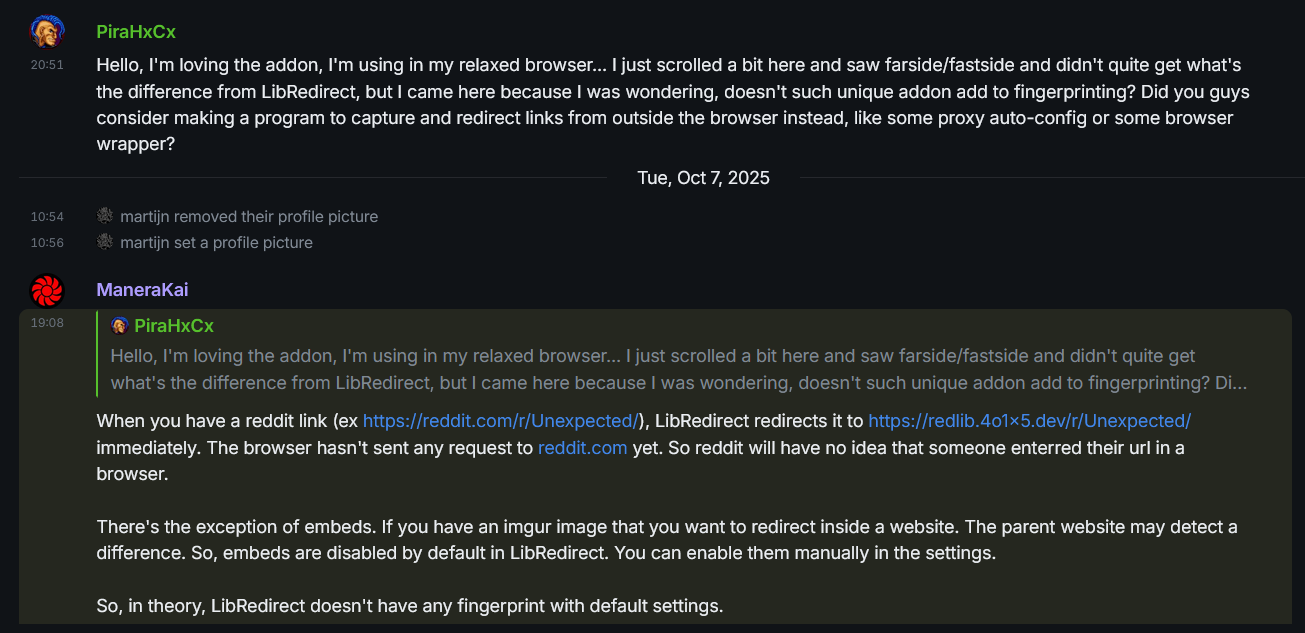The height and width of the screenshot is (633, 1305).
Task: Click PiraHxCx's profile avatar at top
Action: pos(47,32)
